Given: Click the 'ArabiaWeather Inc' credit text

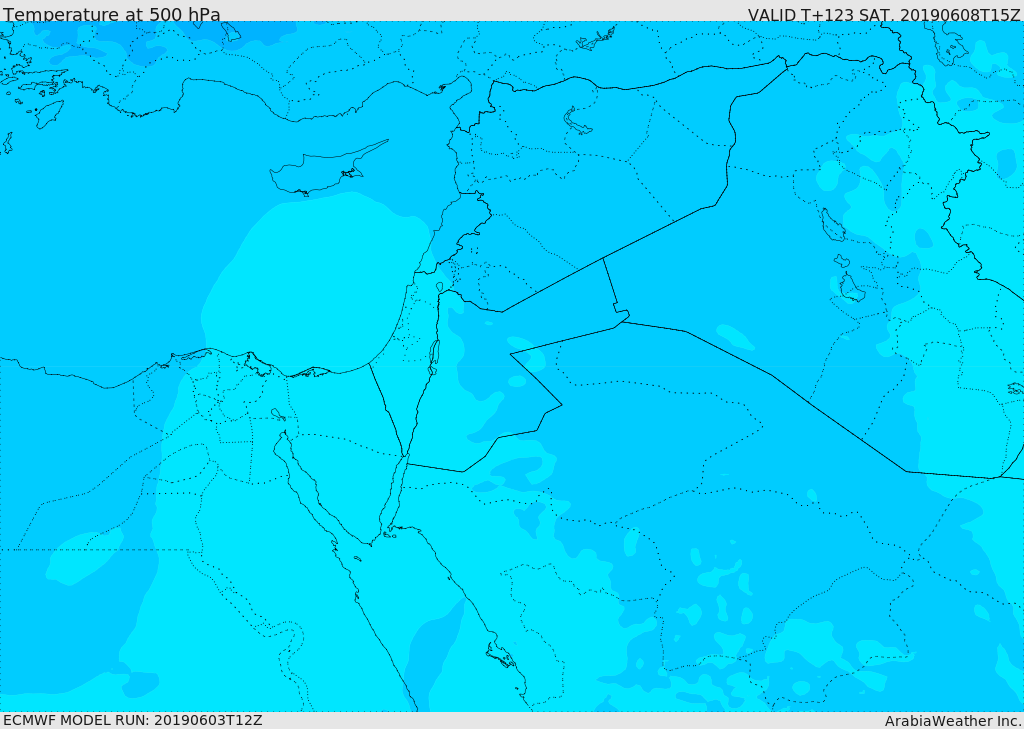Looking at the screenshot, I should coord(952,721).
